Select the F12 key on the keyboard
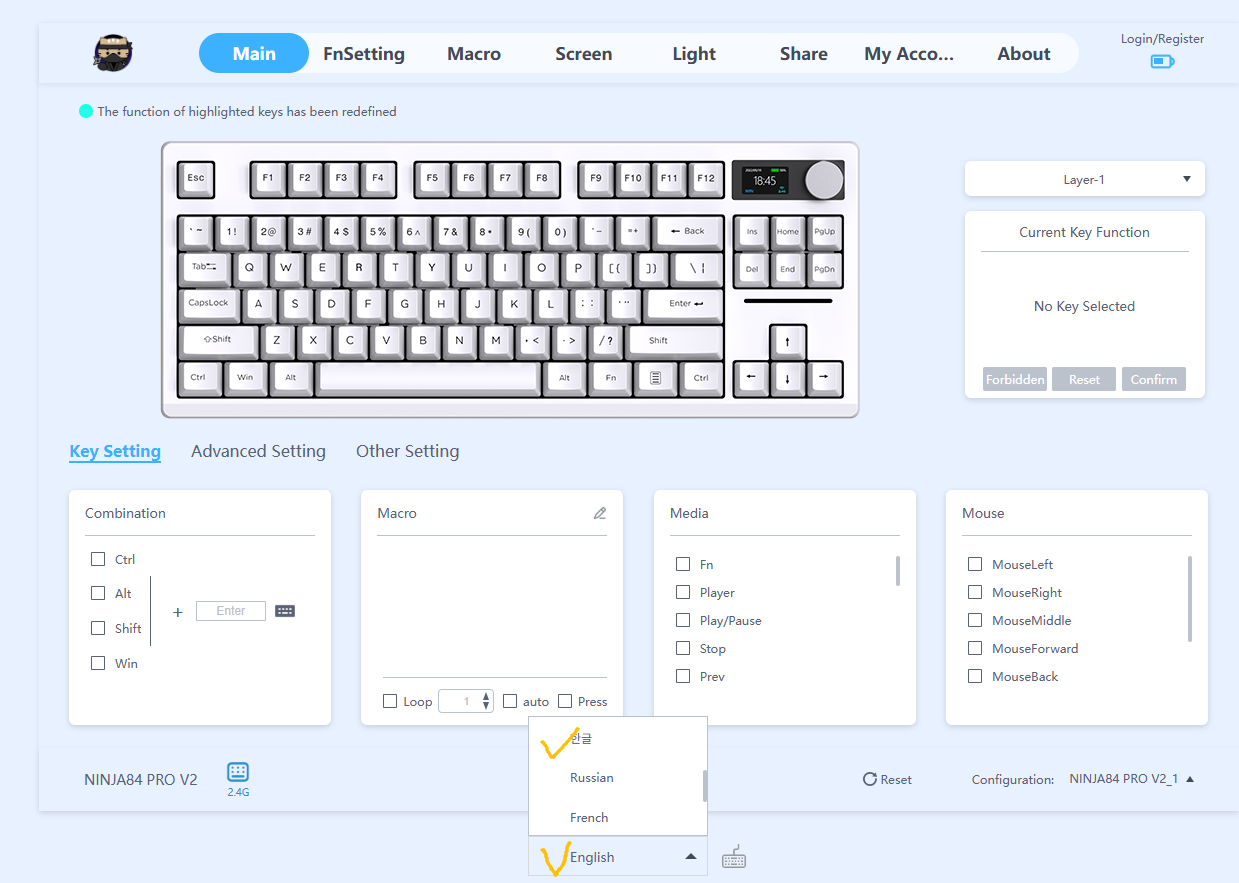This screenshot has height=883, width=1239. coord(706,179)
